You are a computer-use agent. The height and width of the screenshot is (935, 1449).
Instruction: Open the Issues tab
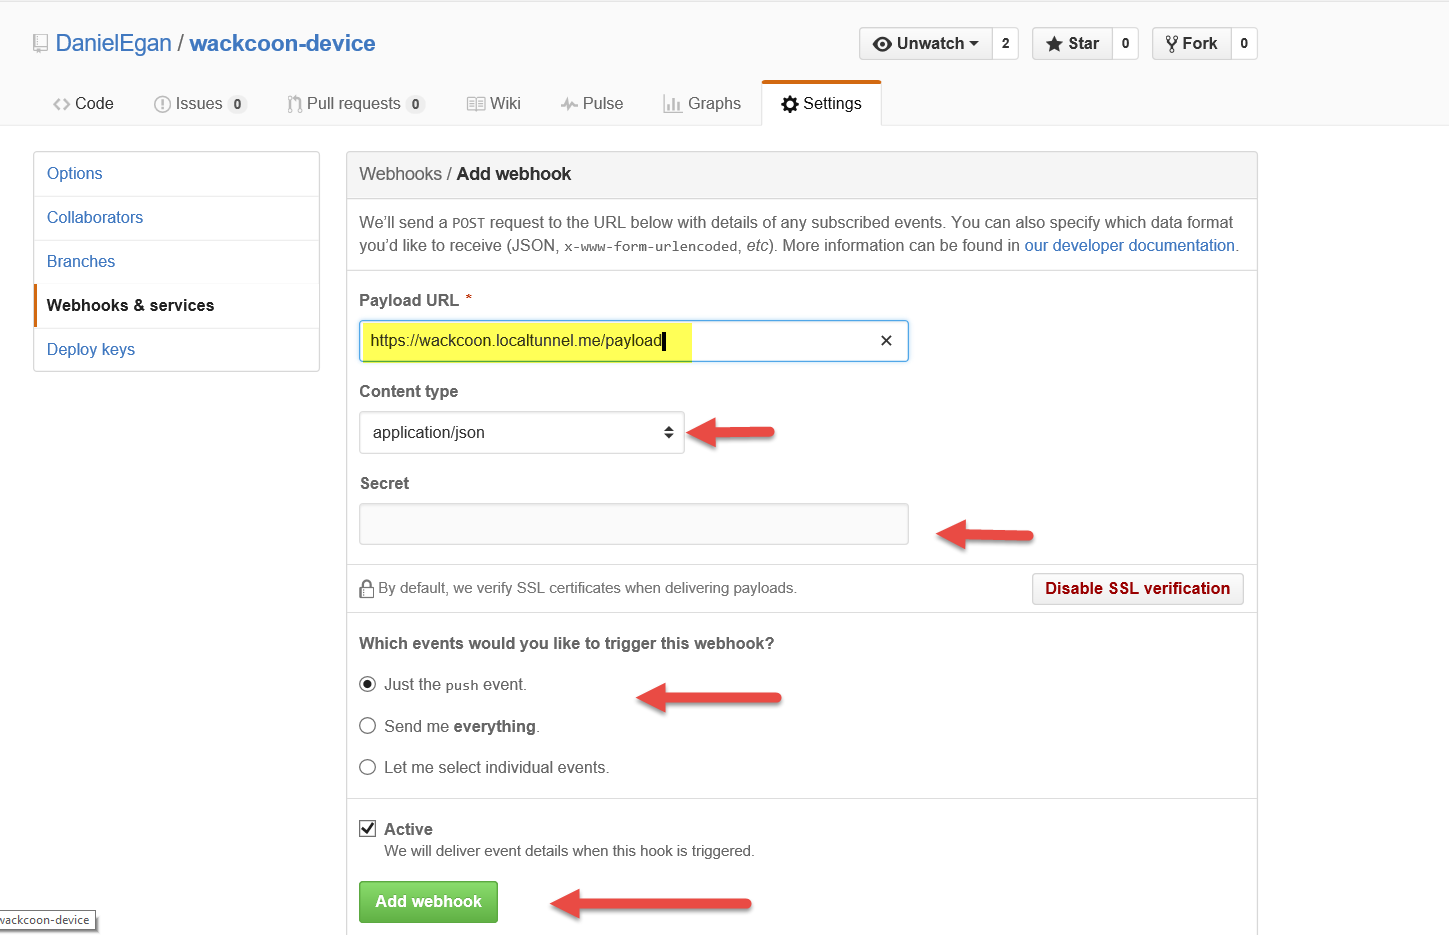[199, 104]
